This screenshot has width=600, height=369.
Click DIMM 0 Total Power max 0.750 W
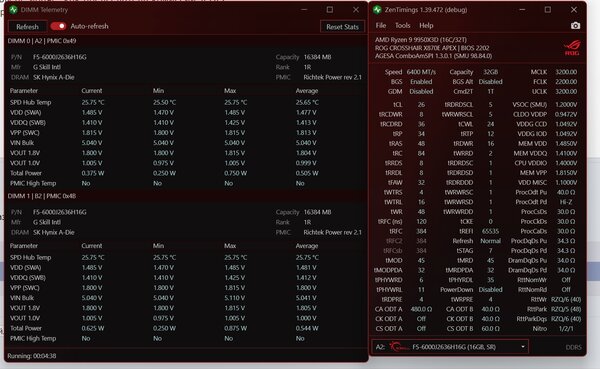coord(235,173)
